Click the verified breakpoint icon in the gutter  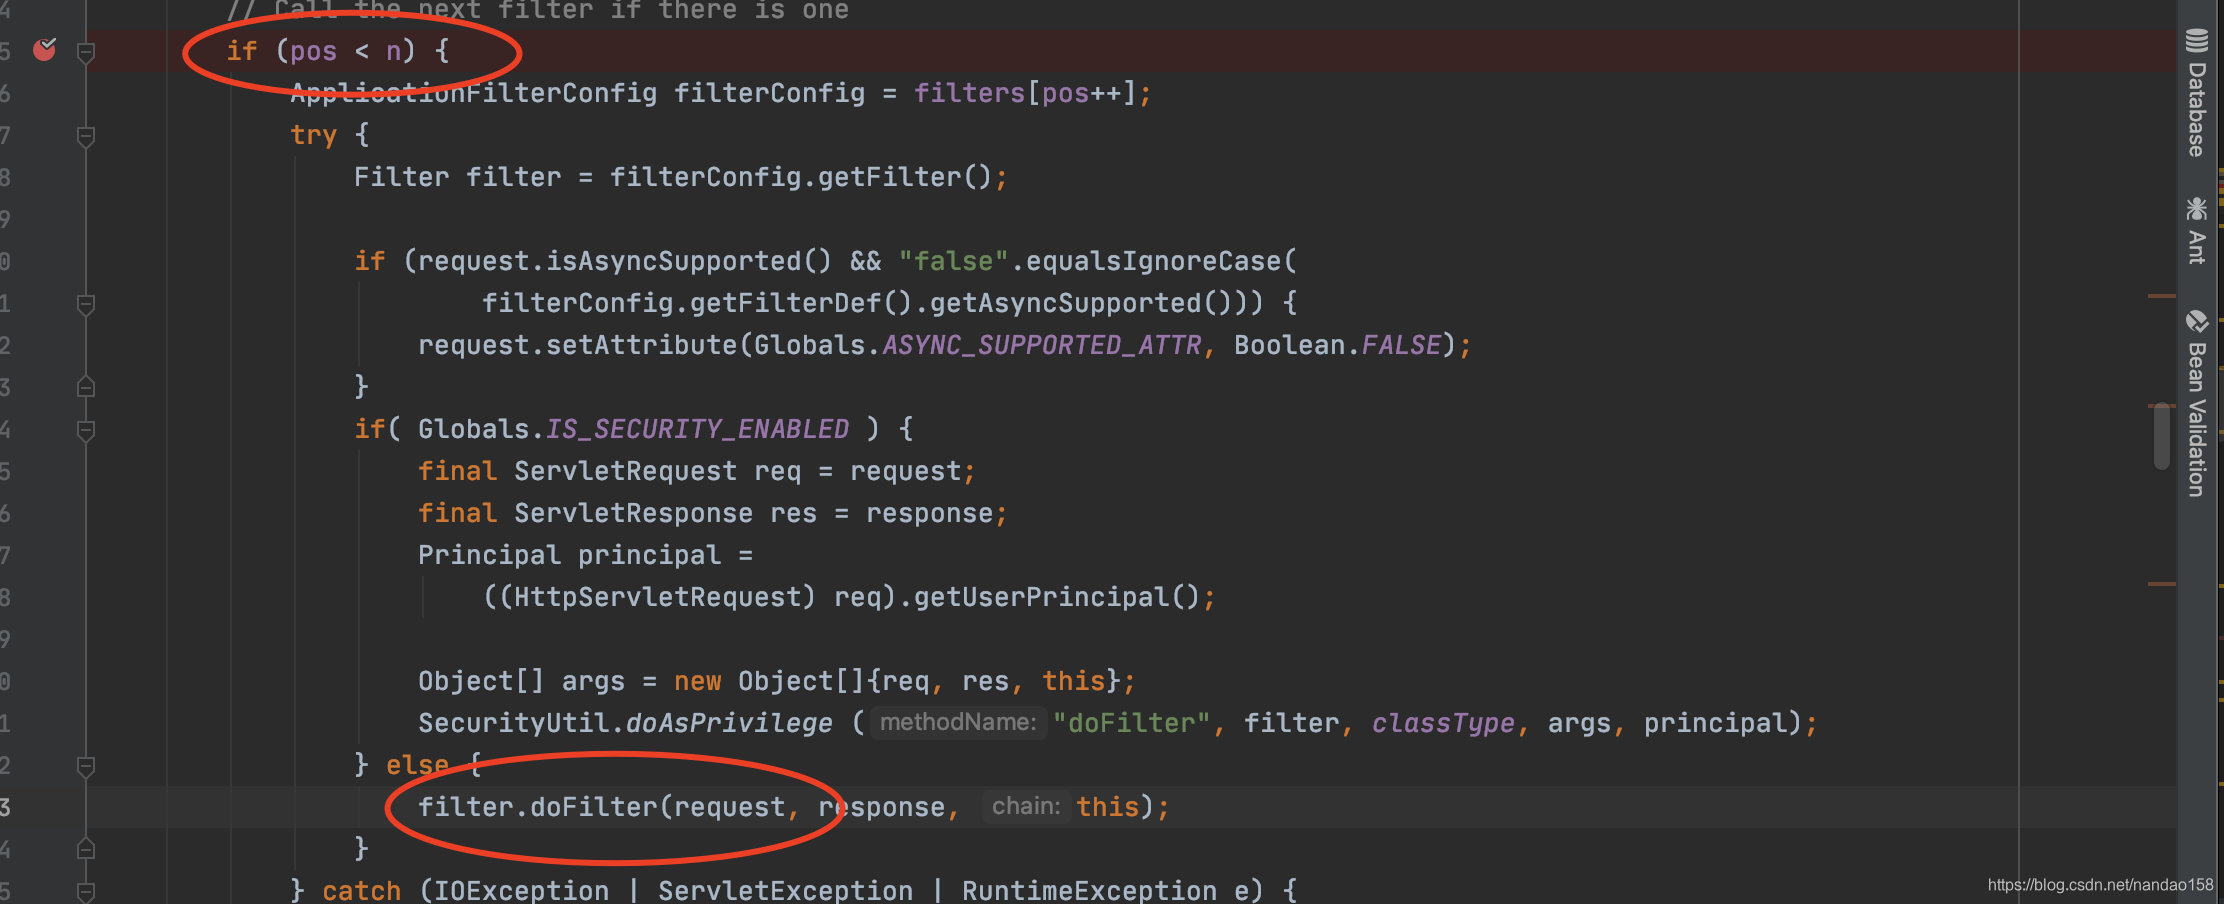click(44, 49)
